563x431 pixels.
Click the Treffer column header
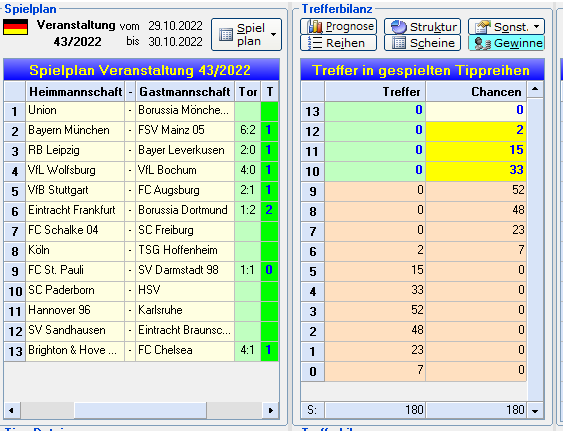[375, 92]
